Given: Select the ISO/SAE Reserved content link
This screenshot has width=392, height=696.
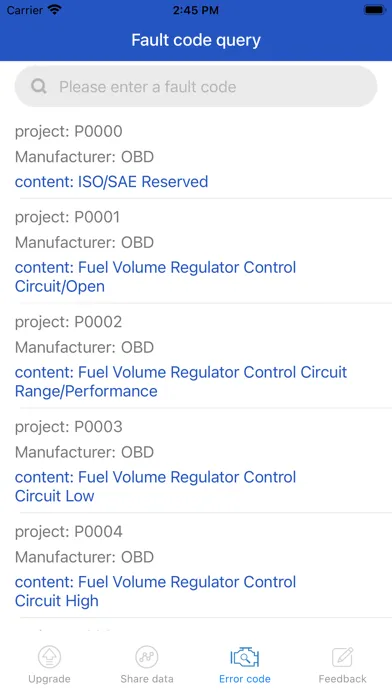Looking at the screenshot, I should pyautogui.click(x=111, y=182).
